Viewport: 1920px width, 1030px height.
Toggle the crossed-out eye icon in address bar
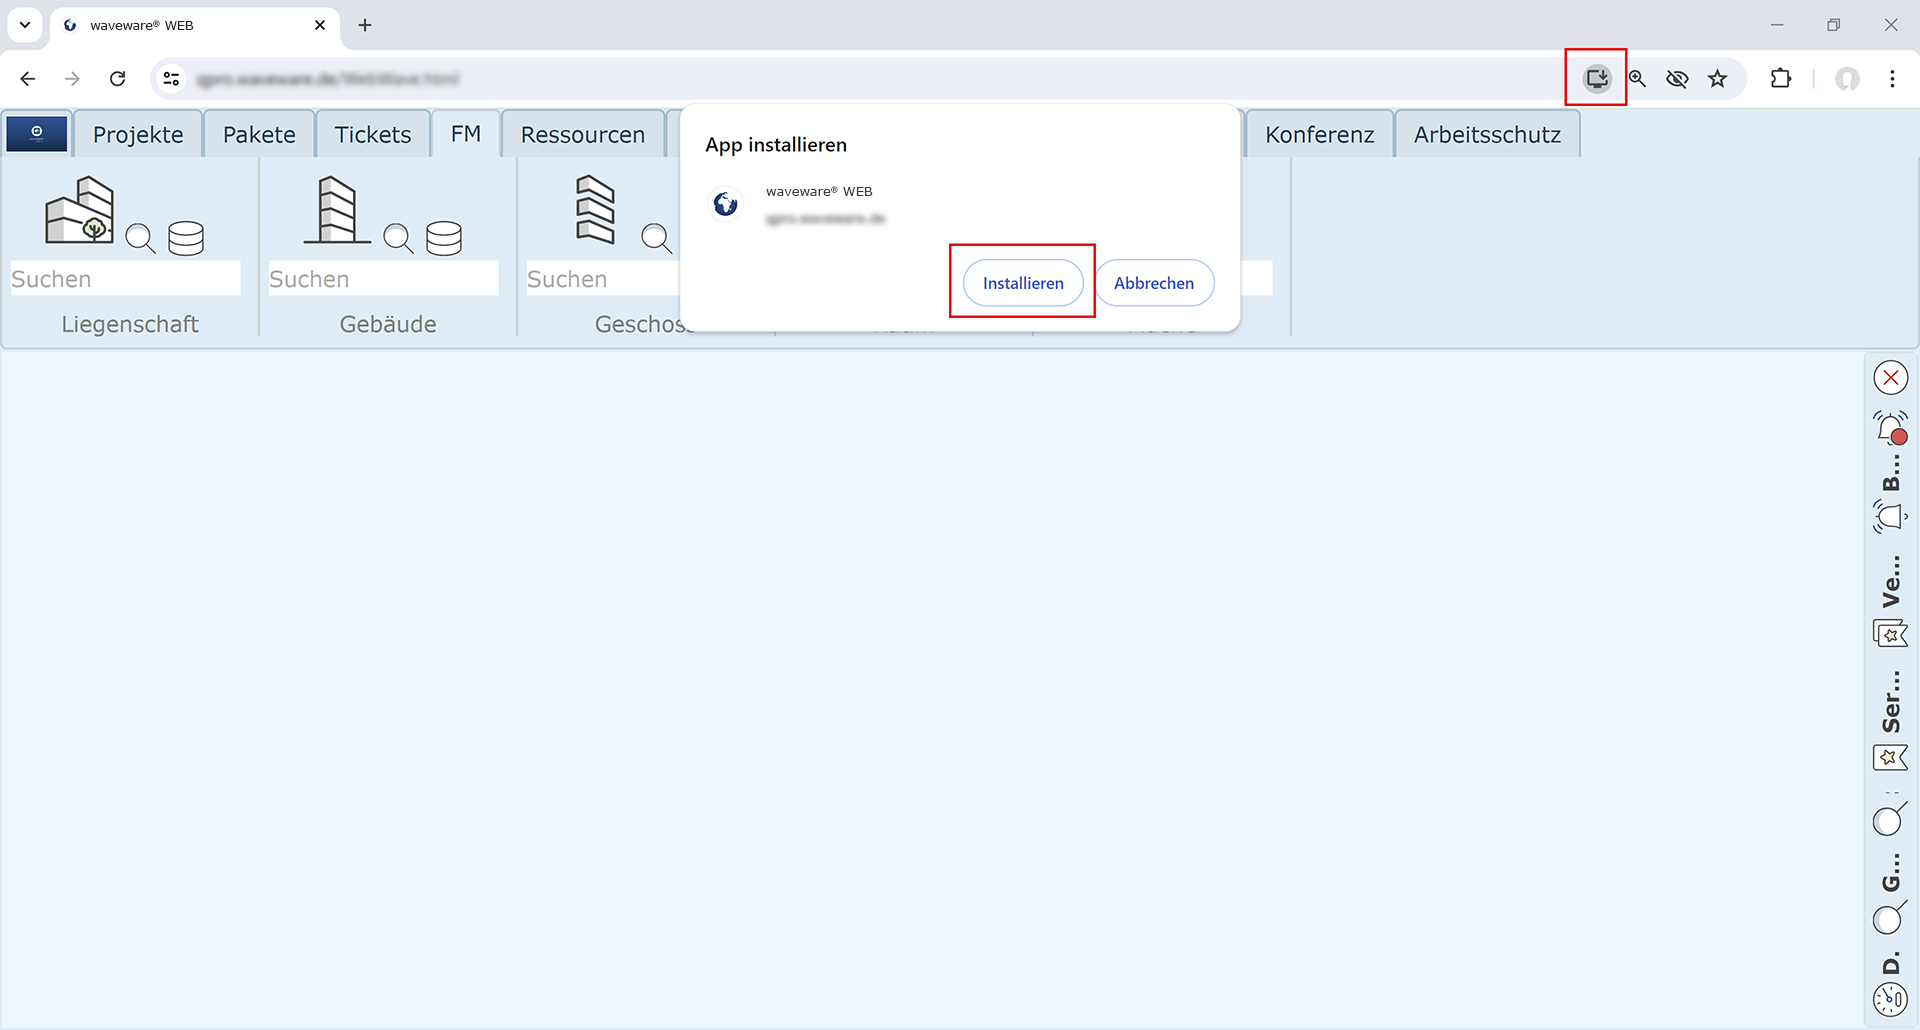(x=1677, y=79)
